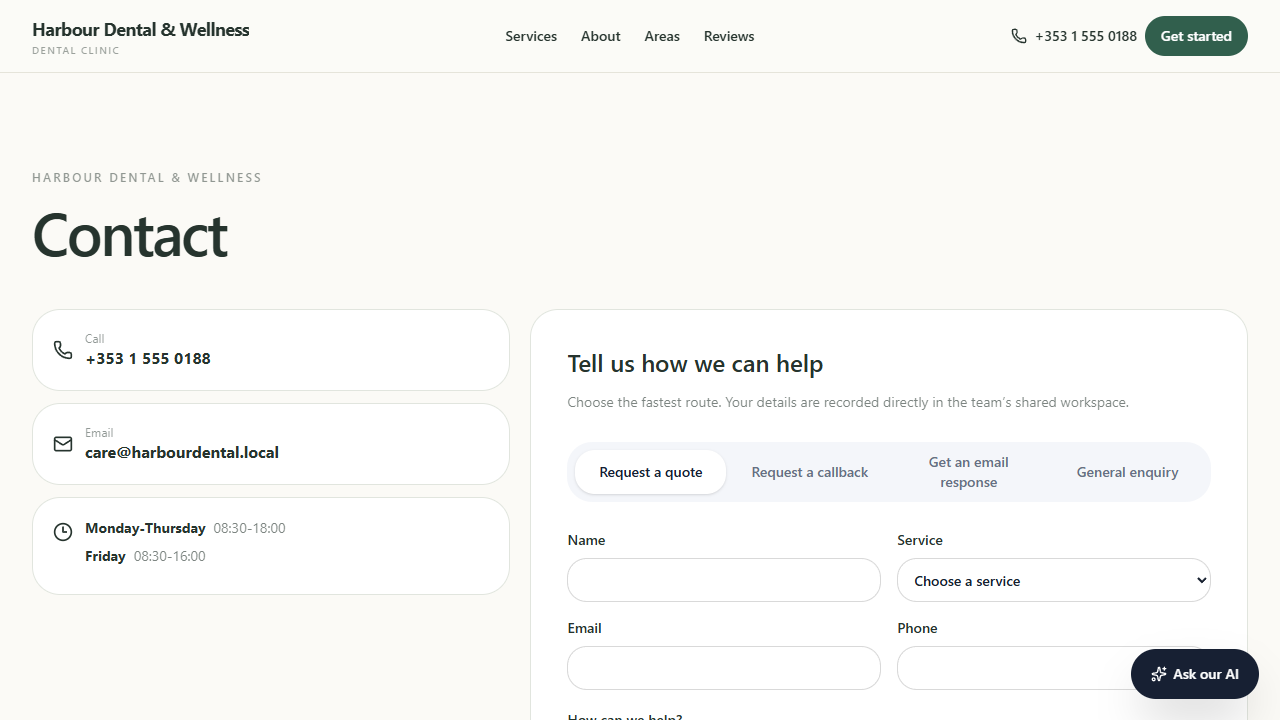The image size is (1280, 720).
Task: Open the Areas nav link
Action: [x=662, y=36]
